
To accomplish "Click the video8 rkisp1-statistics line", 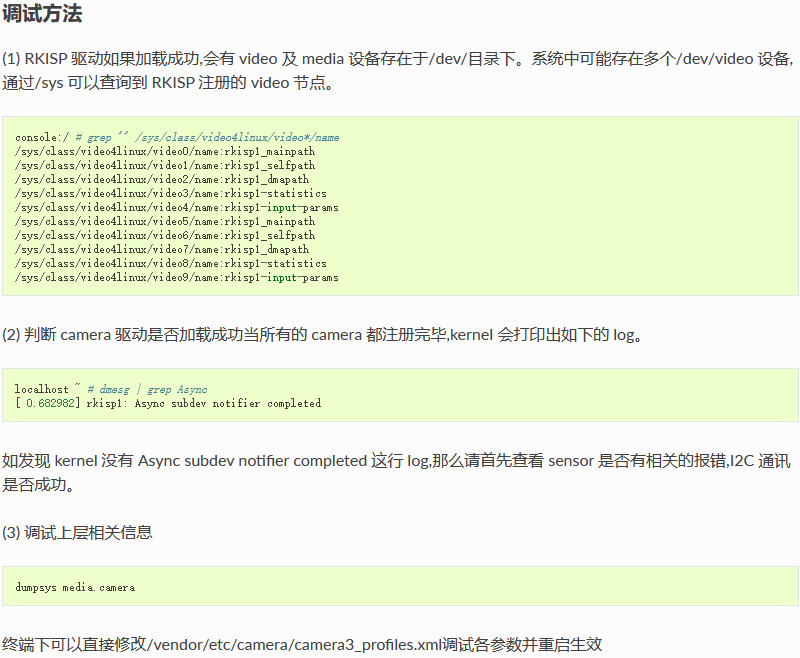I will [170, 263].
